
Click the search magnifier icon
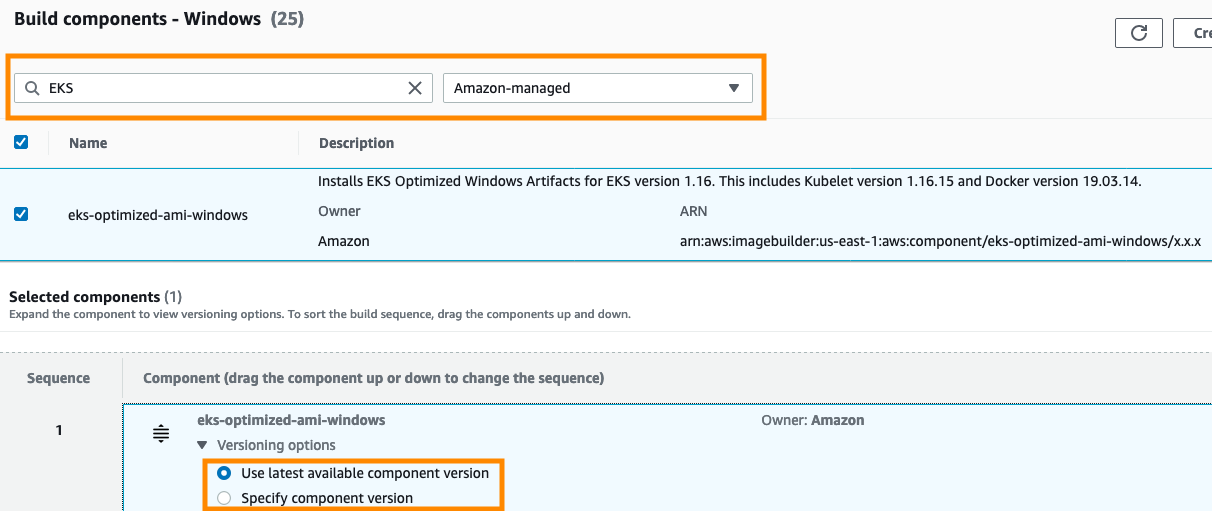[32, 88]
